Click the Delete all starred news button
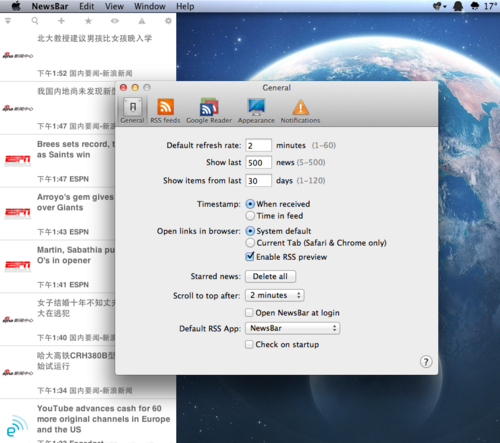500x443 pixels. tap(270, 276)
